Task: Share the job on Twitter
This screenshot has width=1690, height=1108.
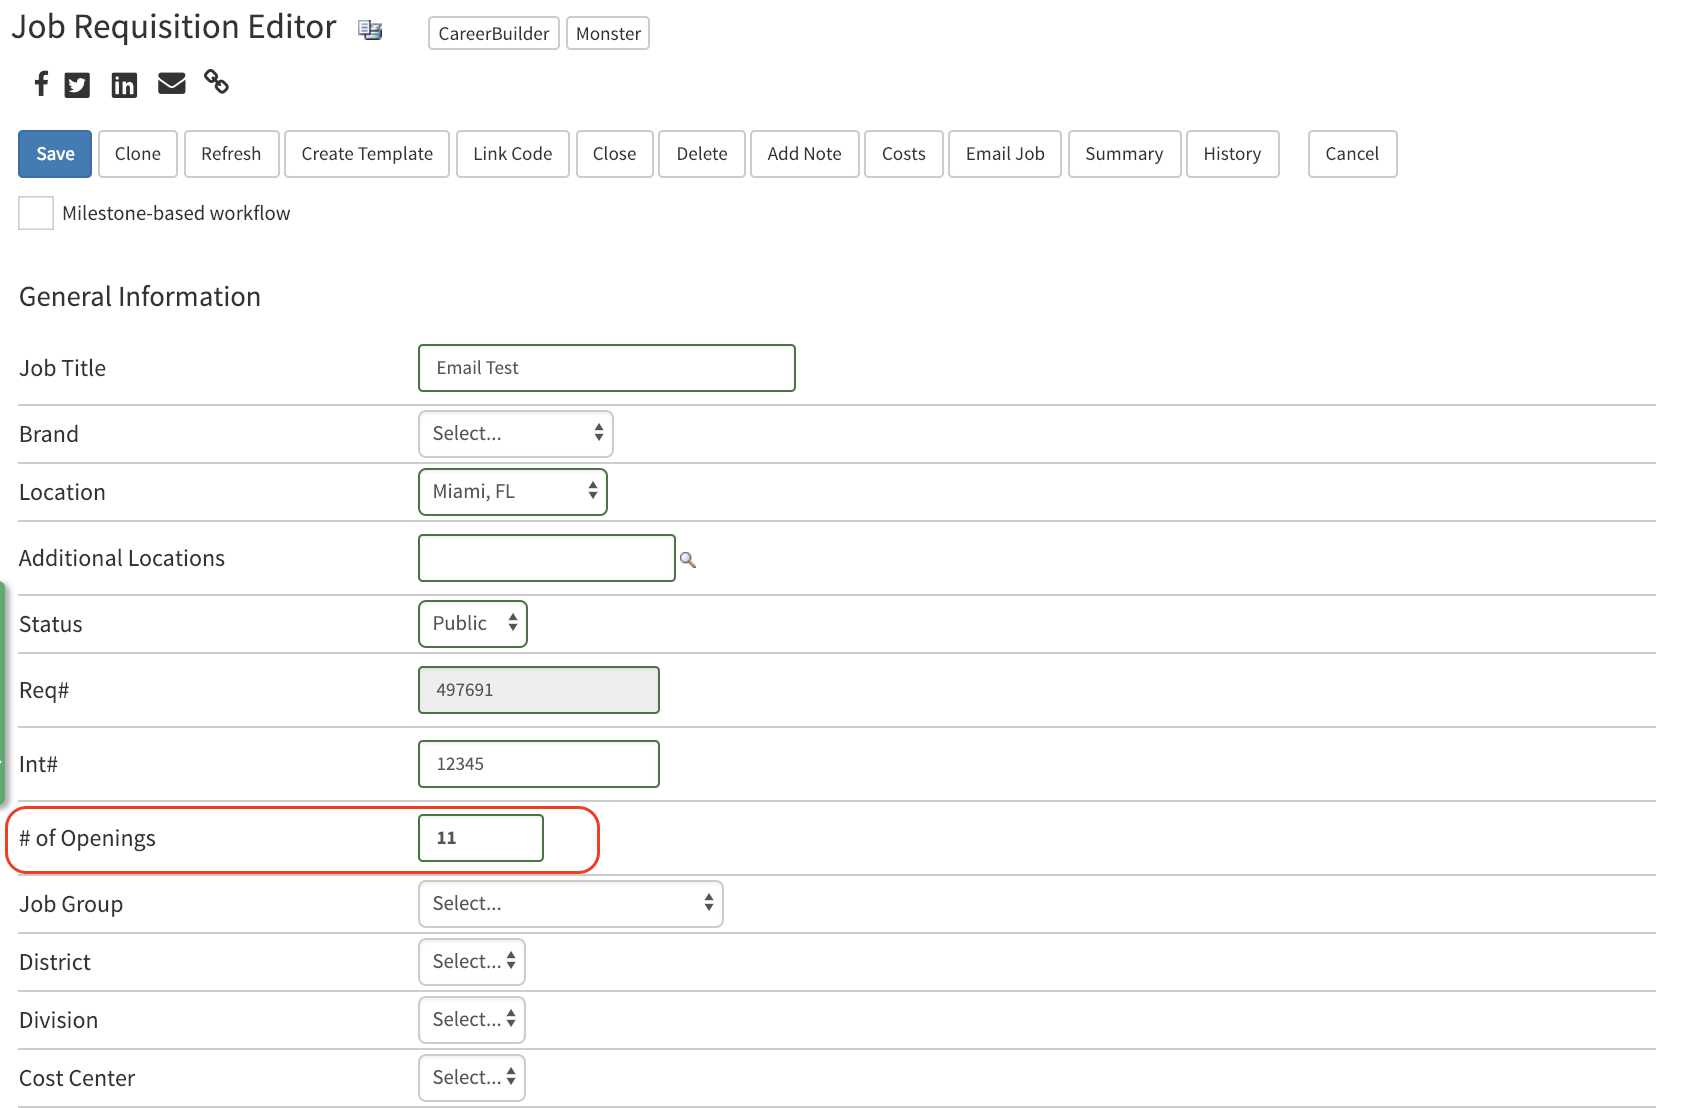Action: point(77,84)
